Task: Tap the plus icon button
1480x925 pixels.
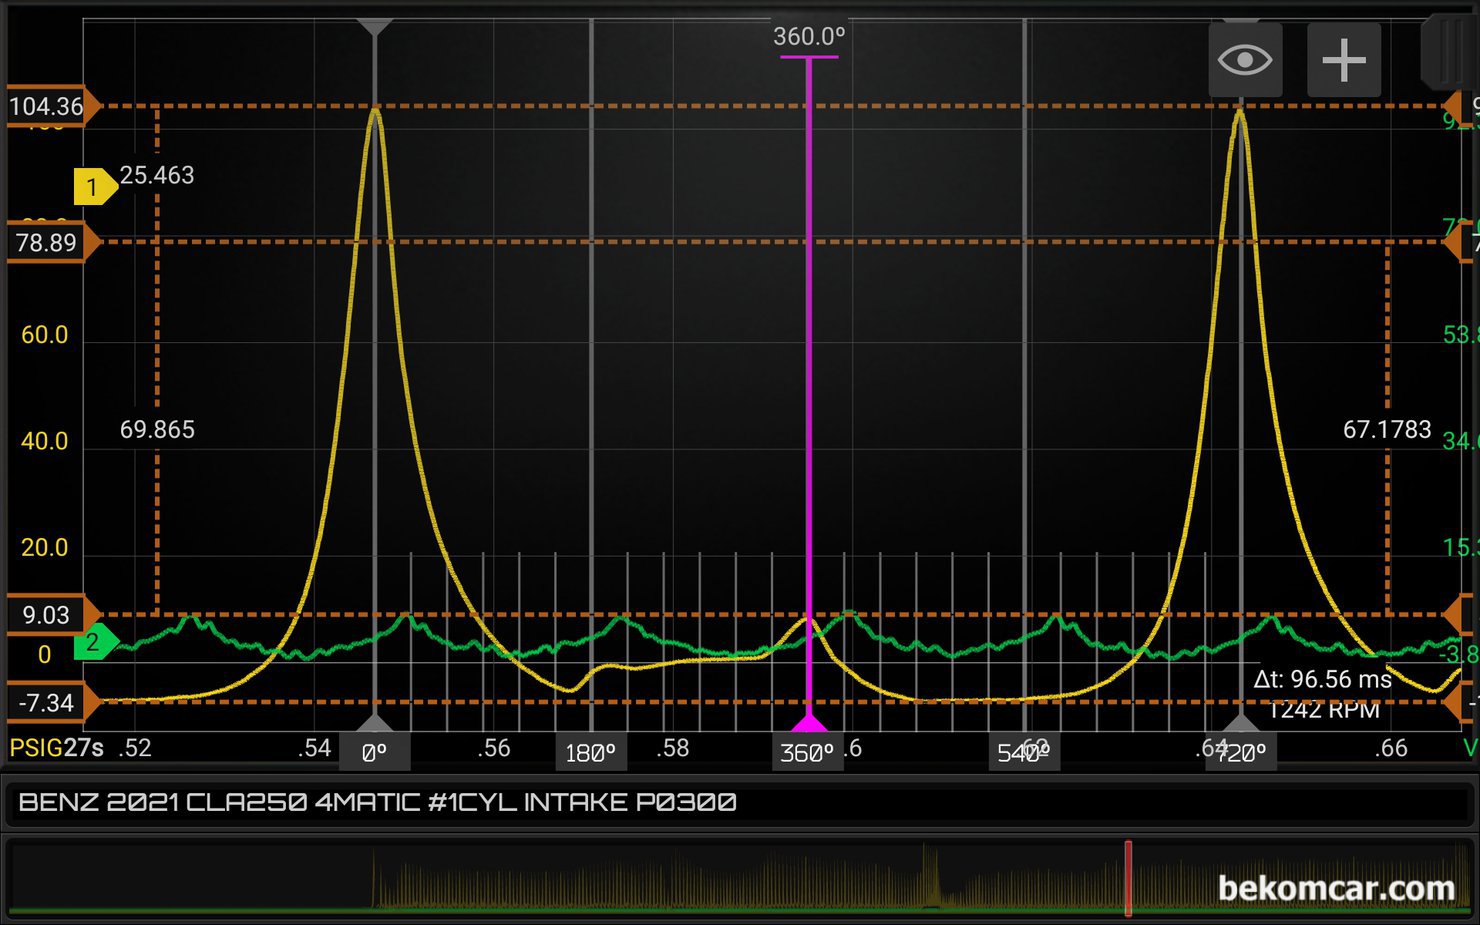Action: (1344, 60)
